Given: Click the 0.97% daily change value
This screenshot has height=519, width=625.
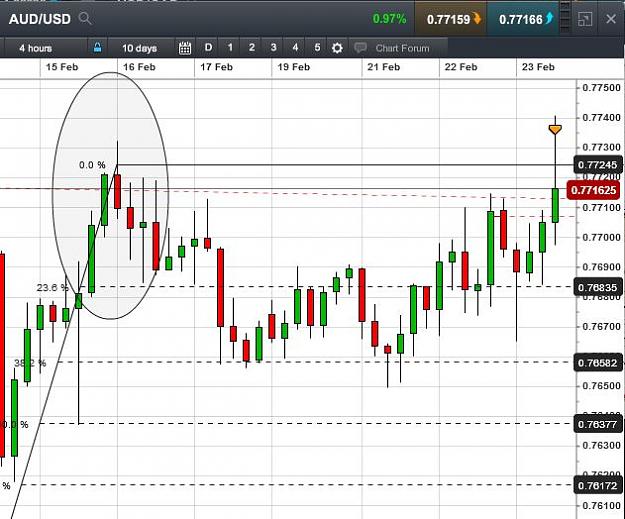Looking at the screenshot, I should [x=389, y=19].
